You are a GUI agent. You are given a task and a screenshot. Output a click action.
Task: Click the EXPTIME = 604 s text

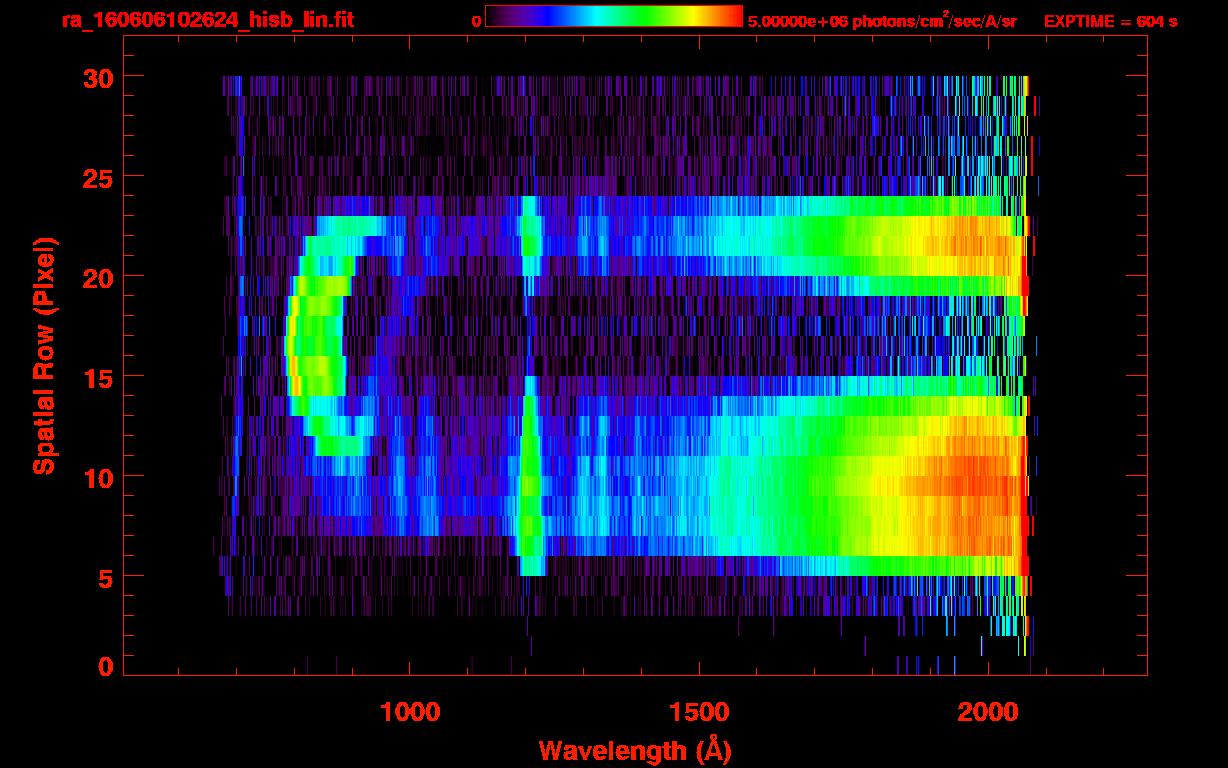coord(1110,21)
